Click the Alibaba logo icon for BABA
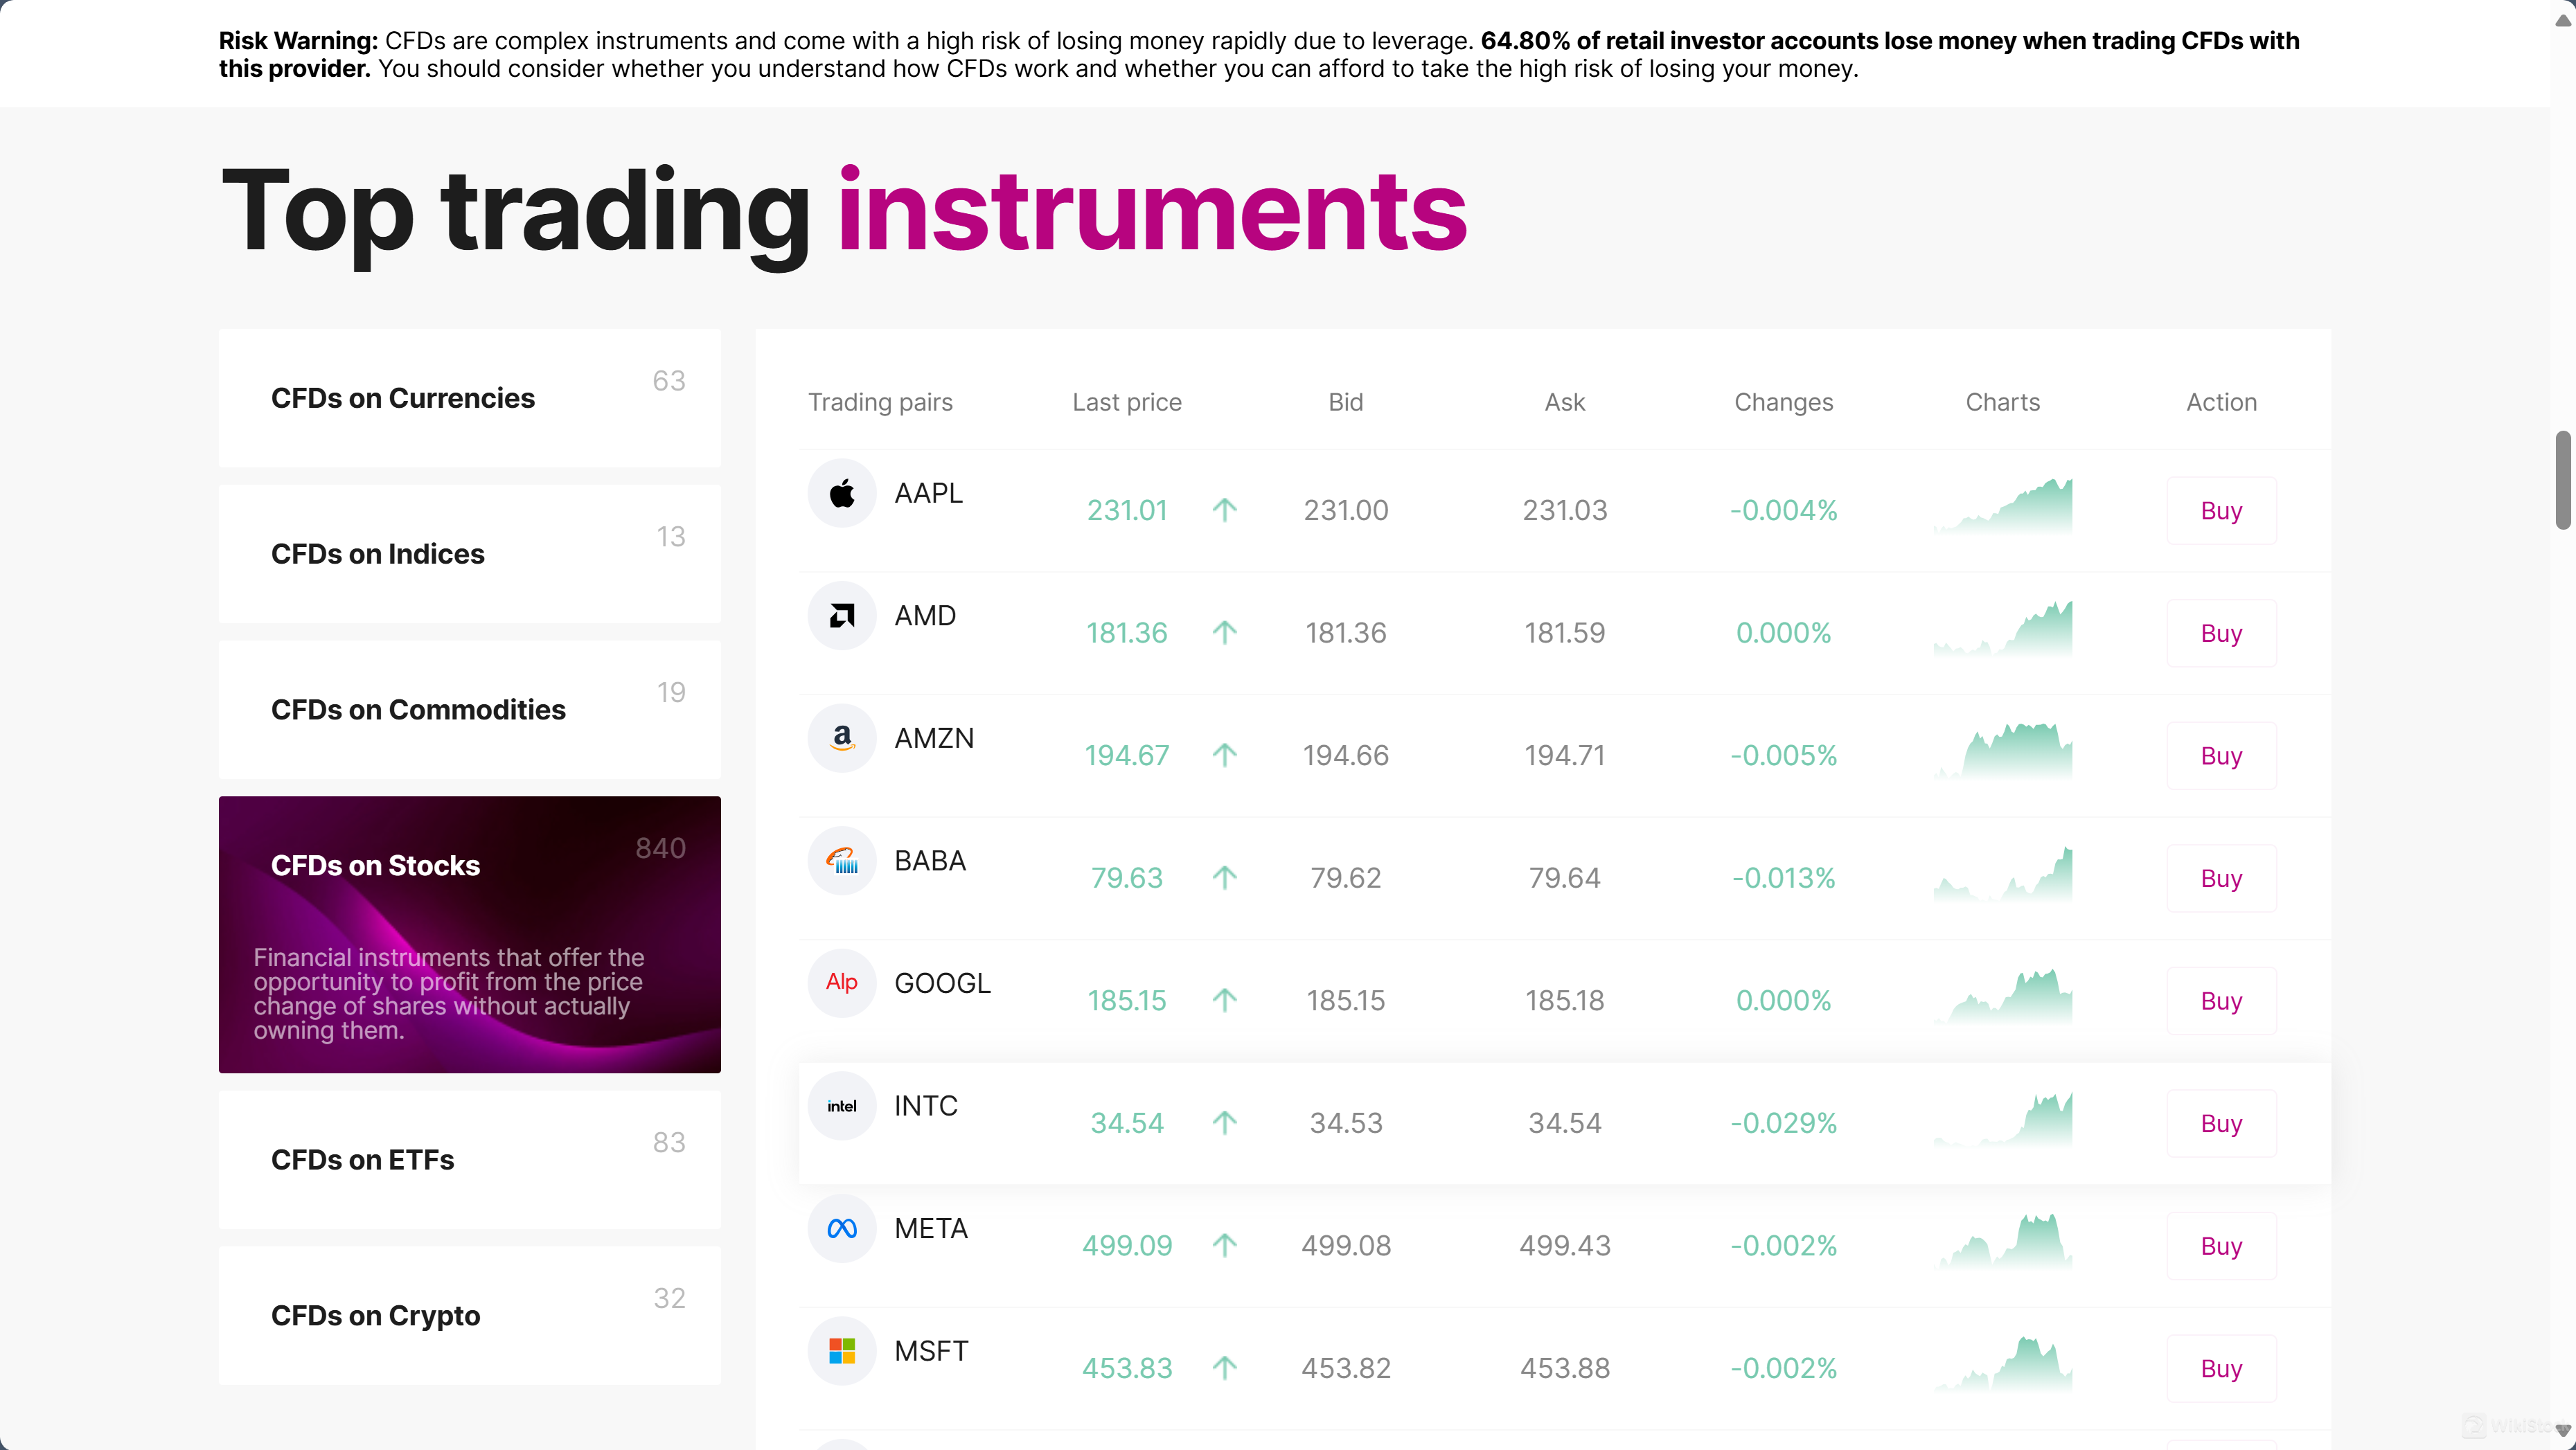2576x1450 pixels. [842, 861]
